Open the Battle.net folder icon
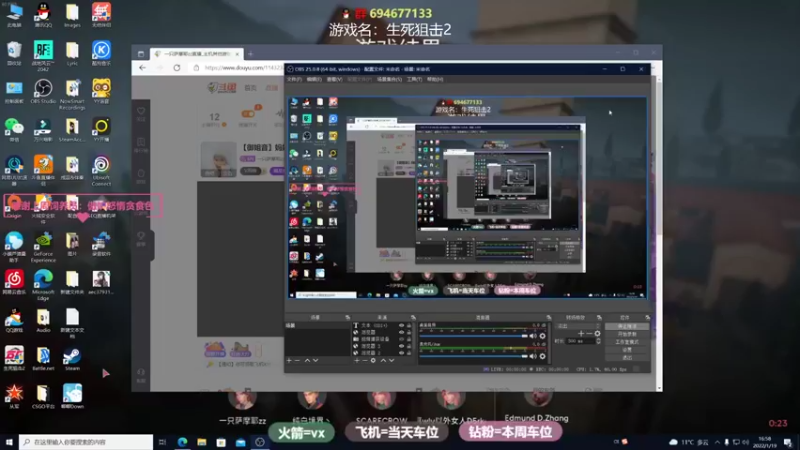The width and height of the screenshot is (800, 450). click(x=43, y=359)
